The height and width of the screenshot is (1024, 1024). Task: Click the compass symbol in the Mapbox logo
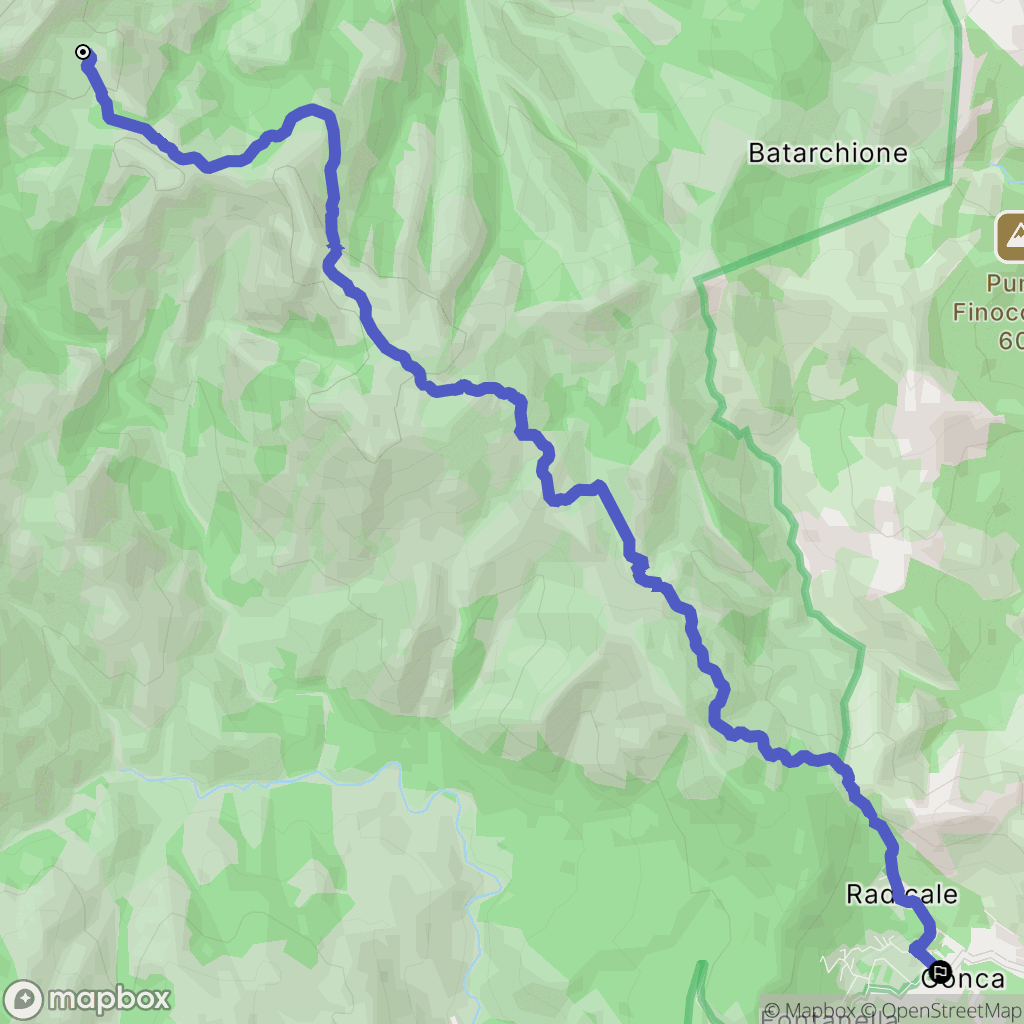pos(24,1000)
